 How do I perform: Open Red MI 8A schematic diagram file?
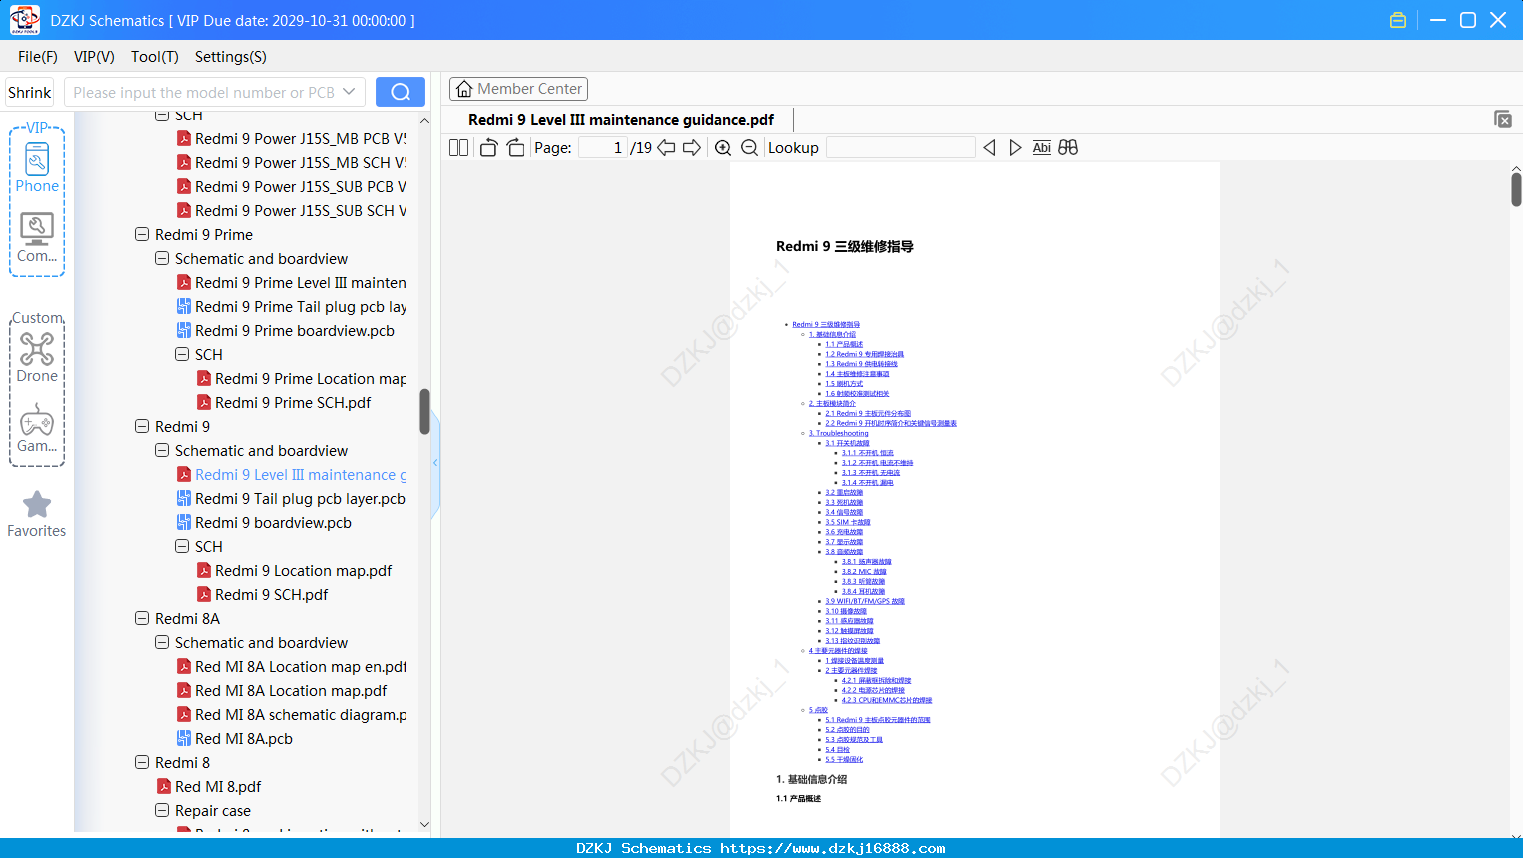pyautogui.click(x=300, y=714)
